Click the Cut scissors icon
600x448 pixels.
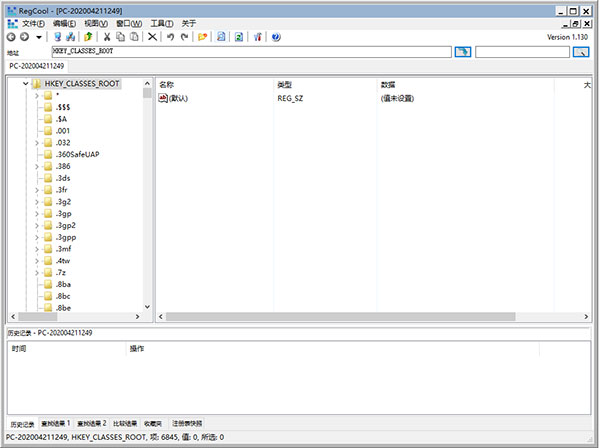(106, 37)
